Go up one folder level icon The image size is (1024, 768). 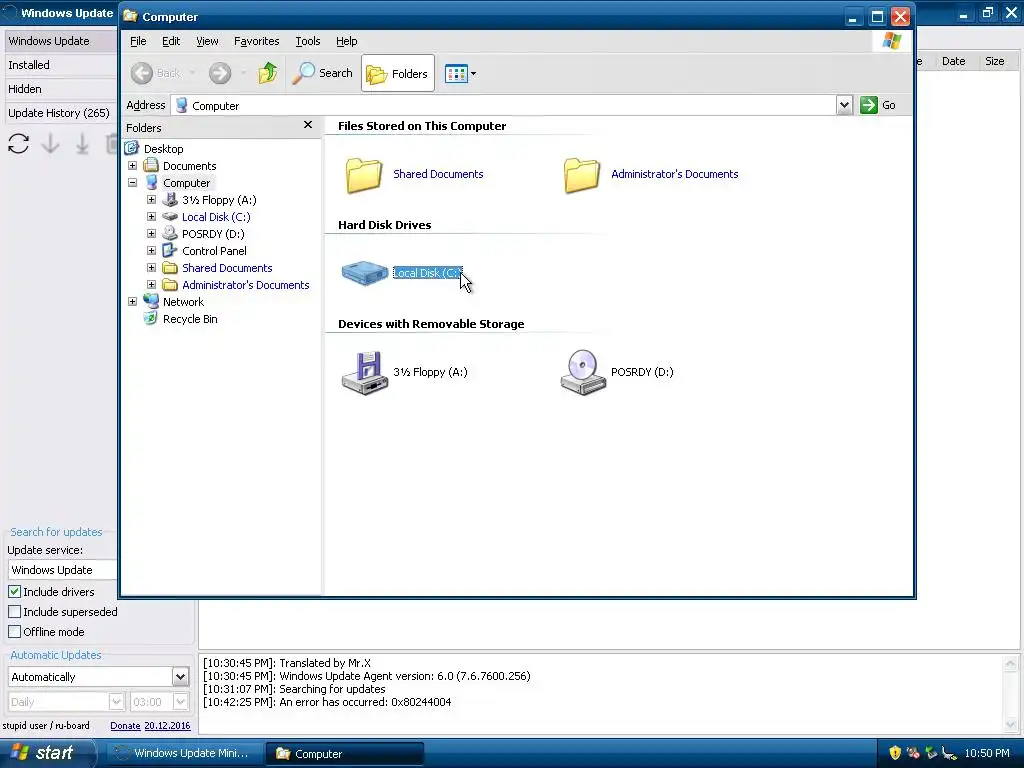pos(267,73)
